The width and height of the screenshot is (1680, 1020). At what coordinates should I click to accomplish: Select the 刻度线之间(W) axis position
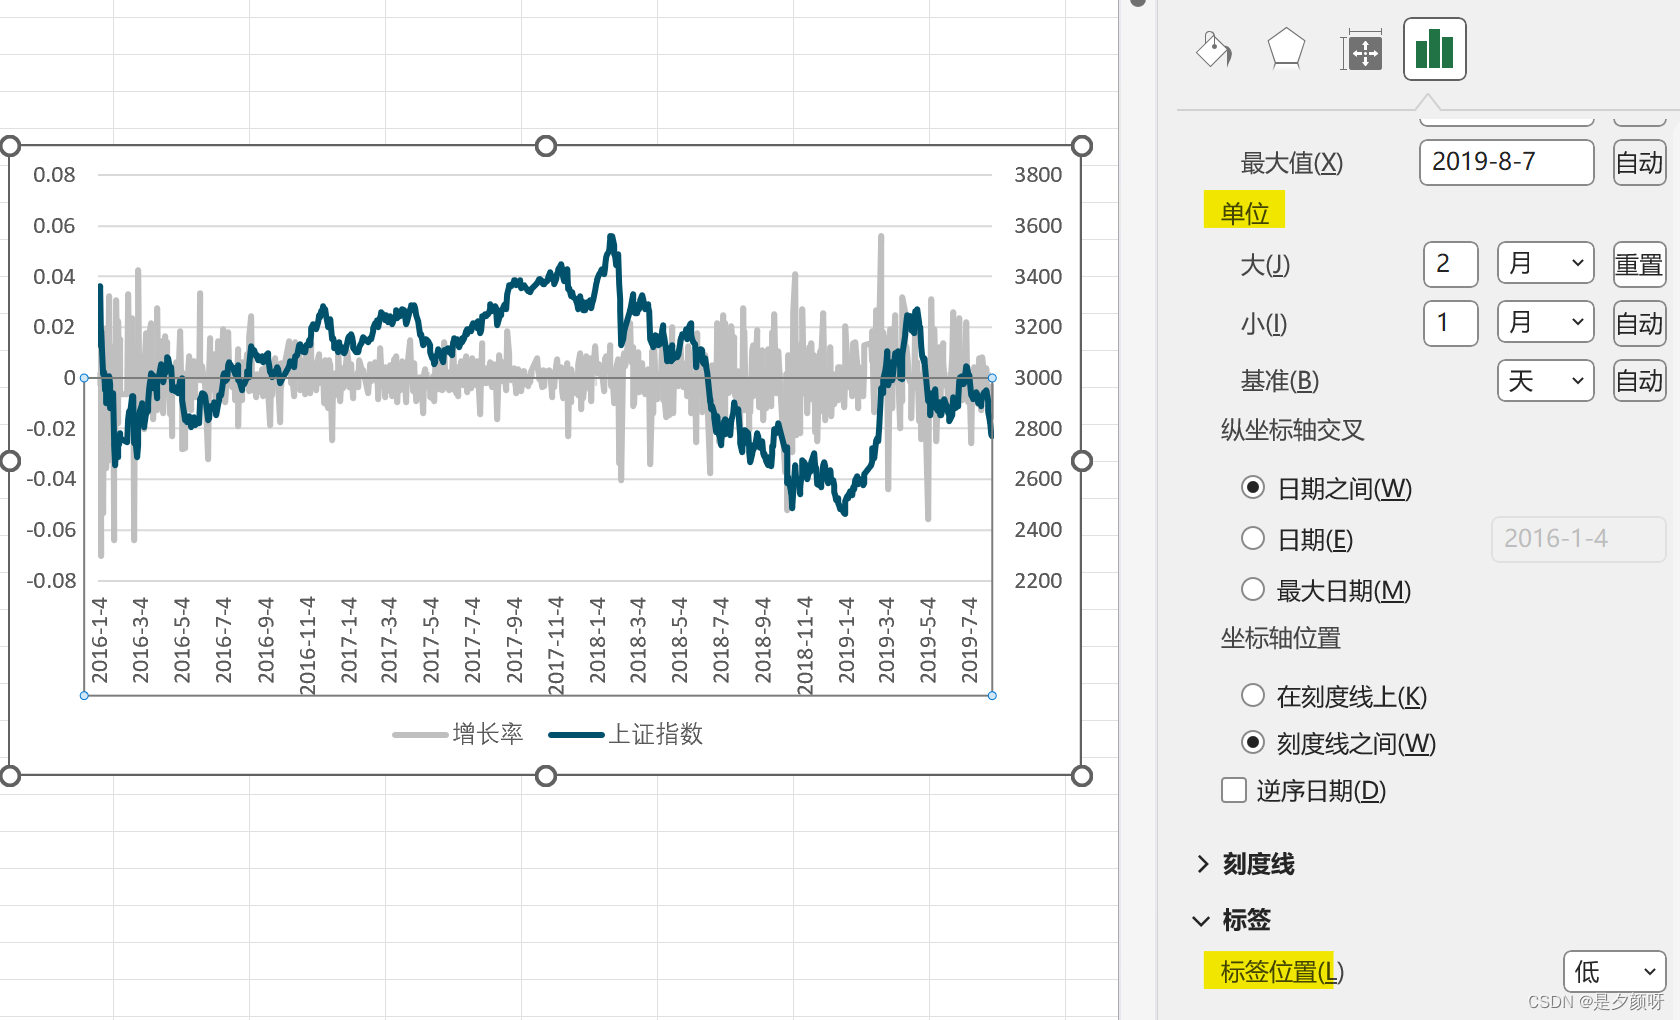[x=1253, y=743]
